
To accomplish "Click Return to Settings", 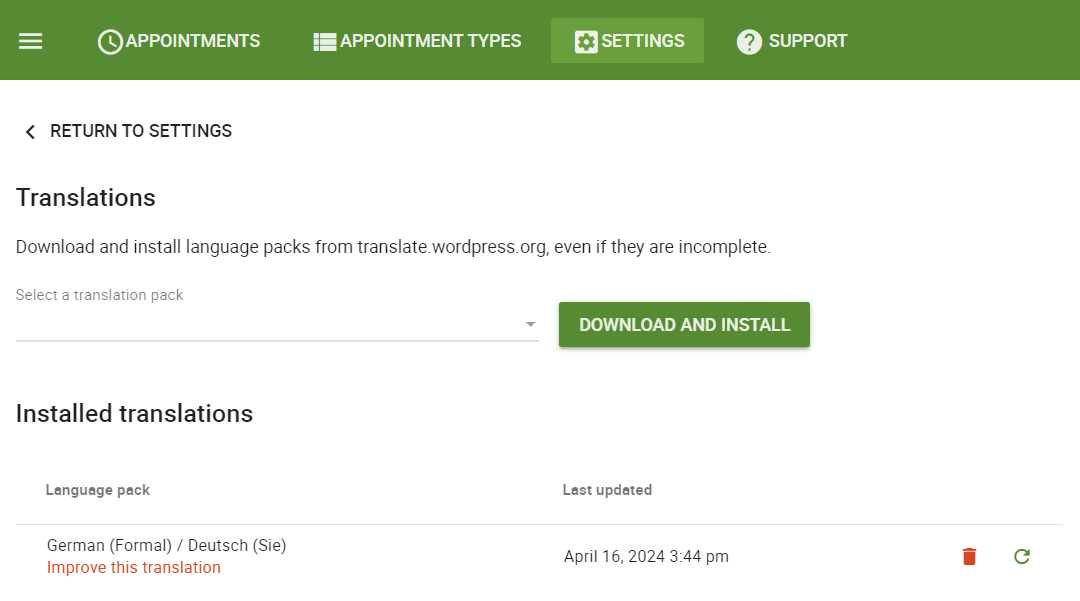I will tap(141, 131).
